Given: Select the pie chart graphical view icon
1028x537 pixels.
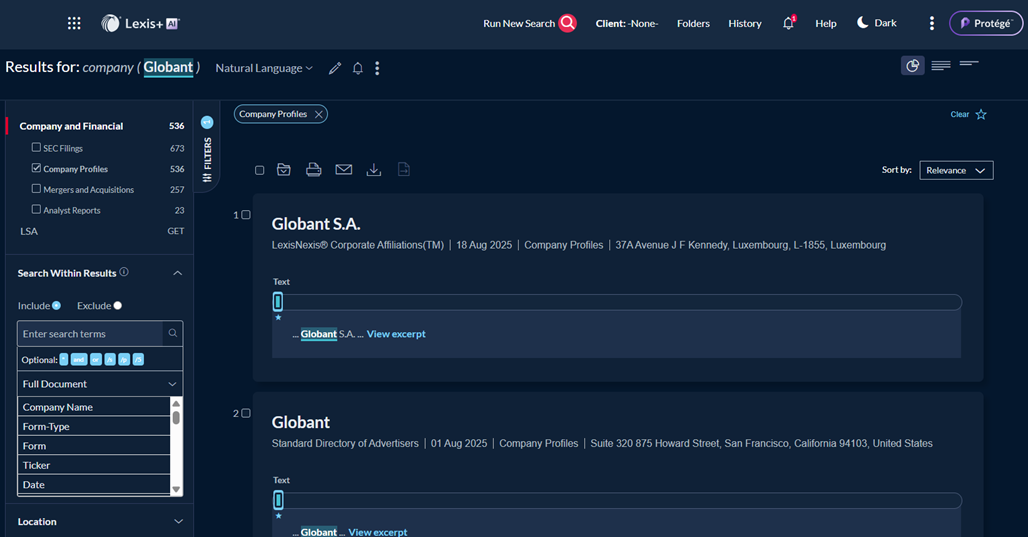Looking at the screenshot, I should click(x=912, y=66).
